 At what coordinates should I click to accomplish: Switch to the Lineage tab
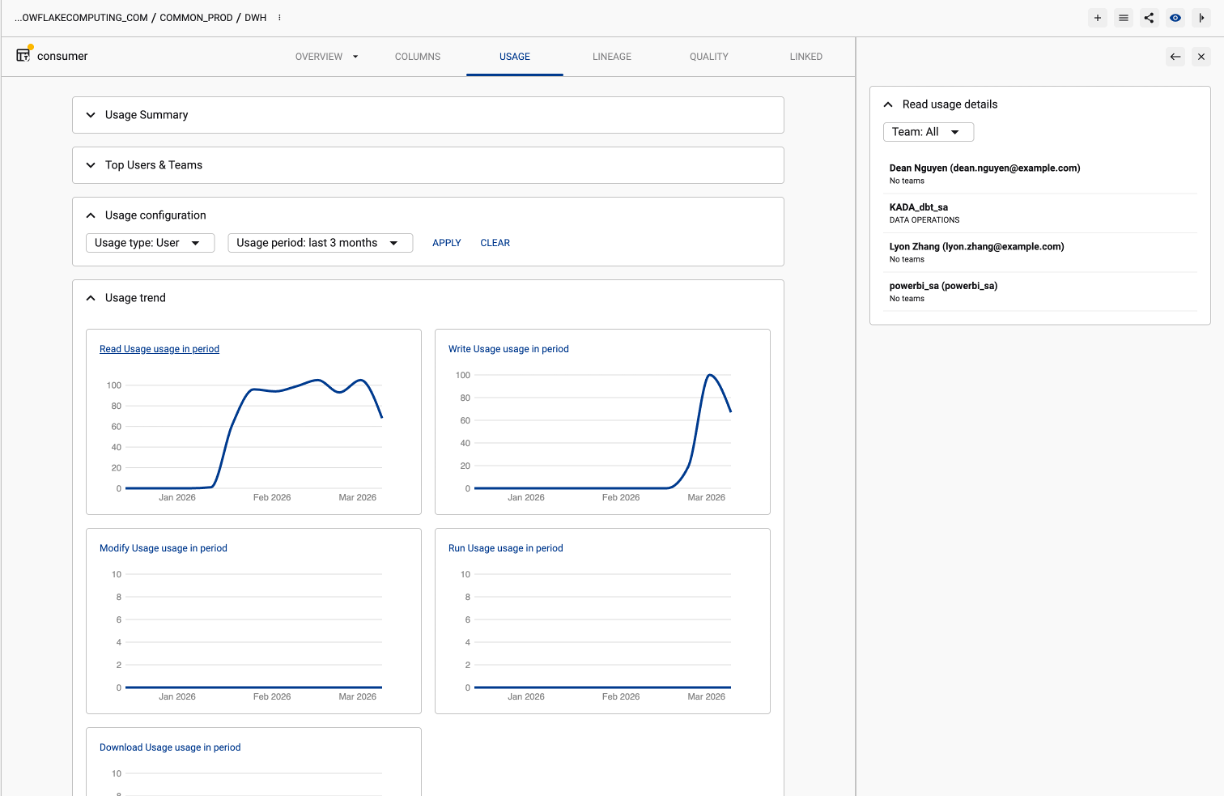611,57
